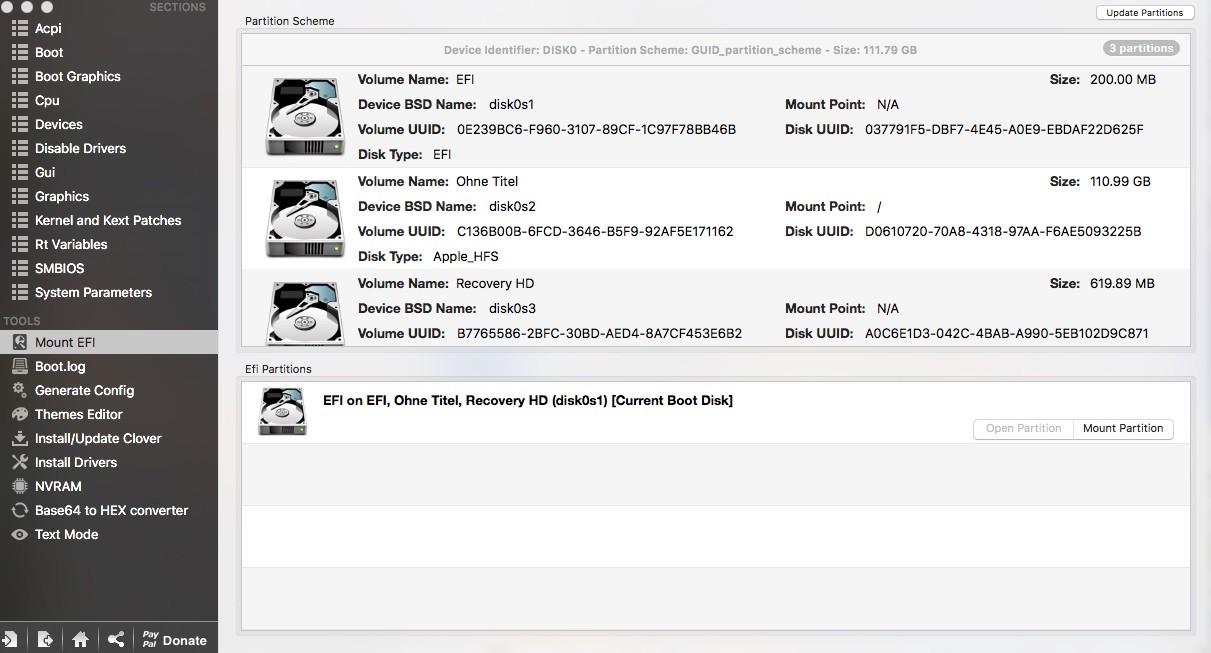Click the Ohne Titel mount point slash
1211x653 pixels.
pyautogui.click(x=879, y=207)
